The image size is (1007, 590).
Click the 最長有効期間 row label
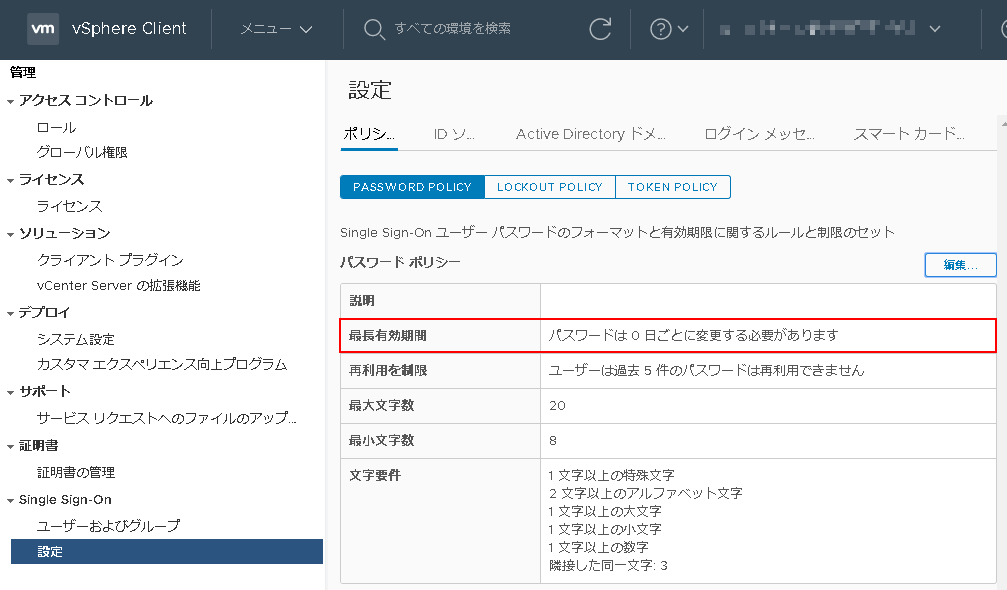[x=387, y=335]
